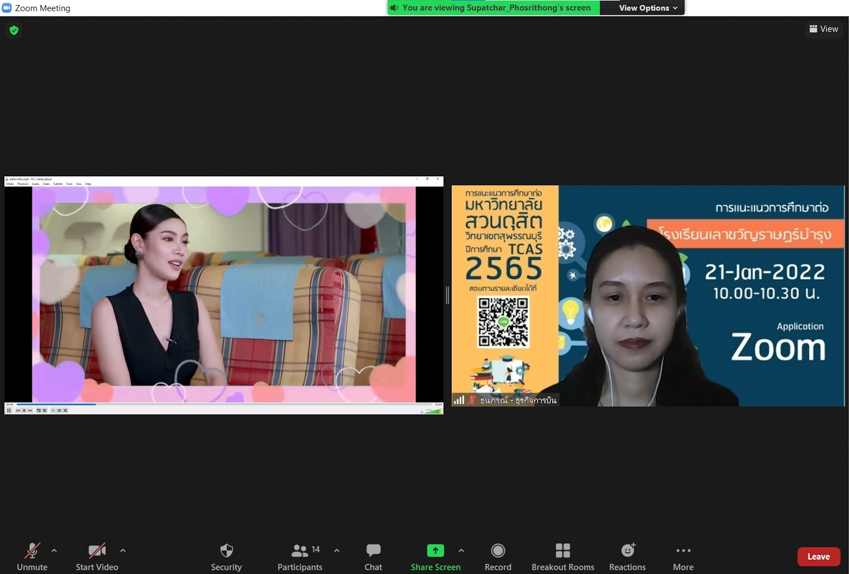Screen dimensions: 850x574
Task: Click the muted mic icon on speaker name
Action: (472, 400)
